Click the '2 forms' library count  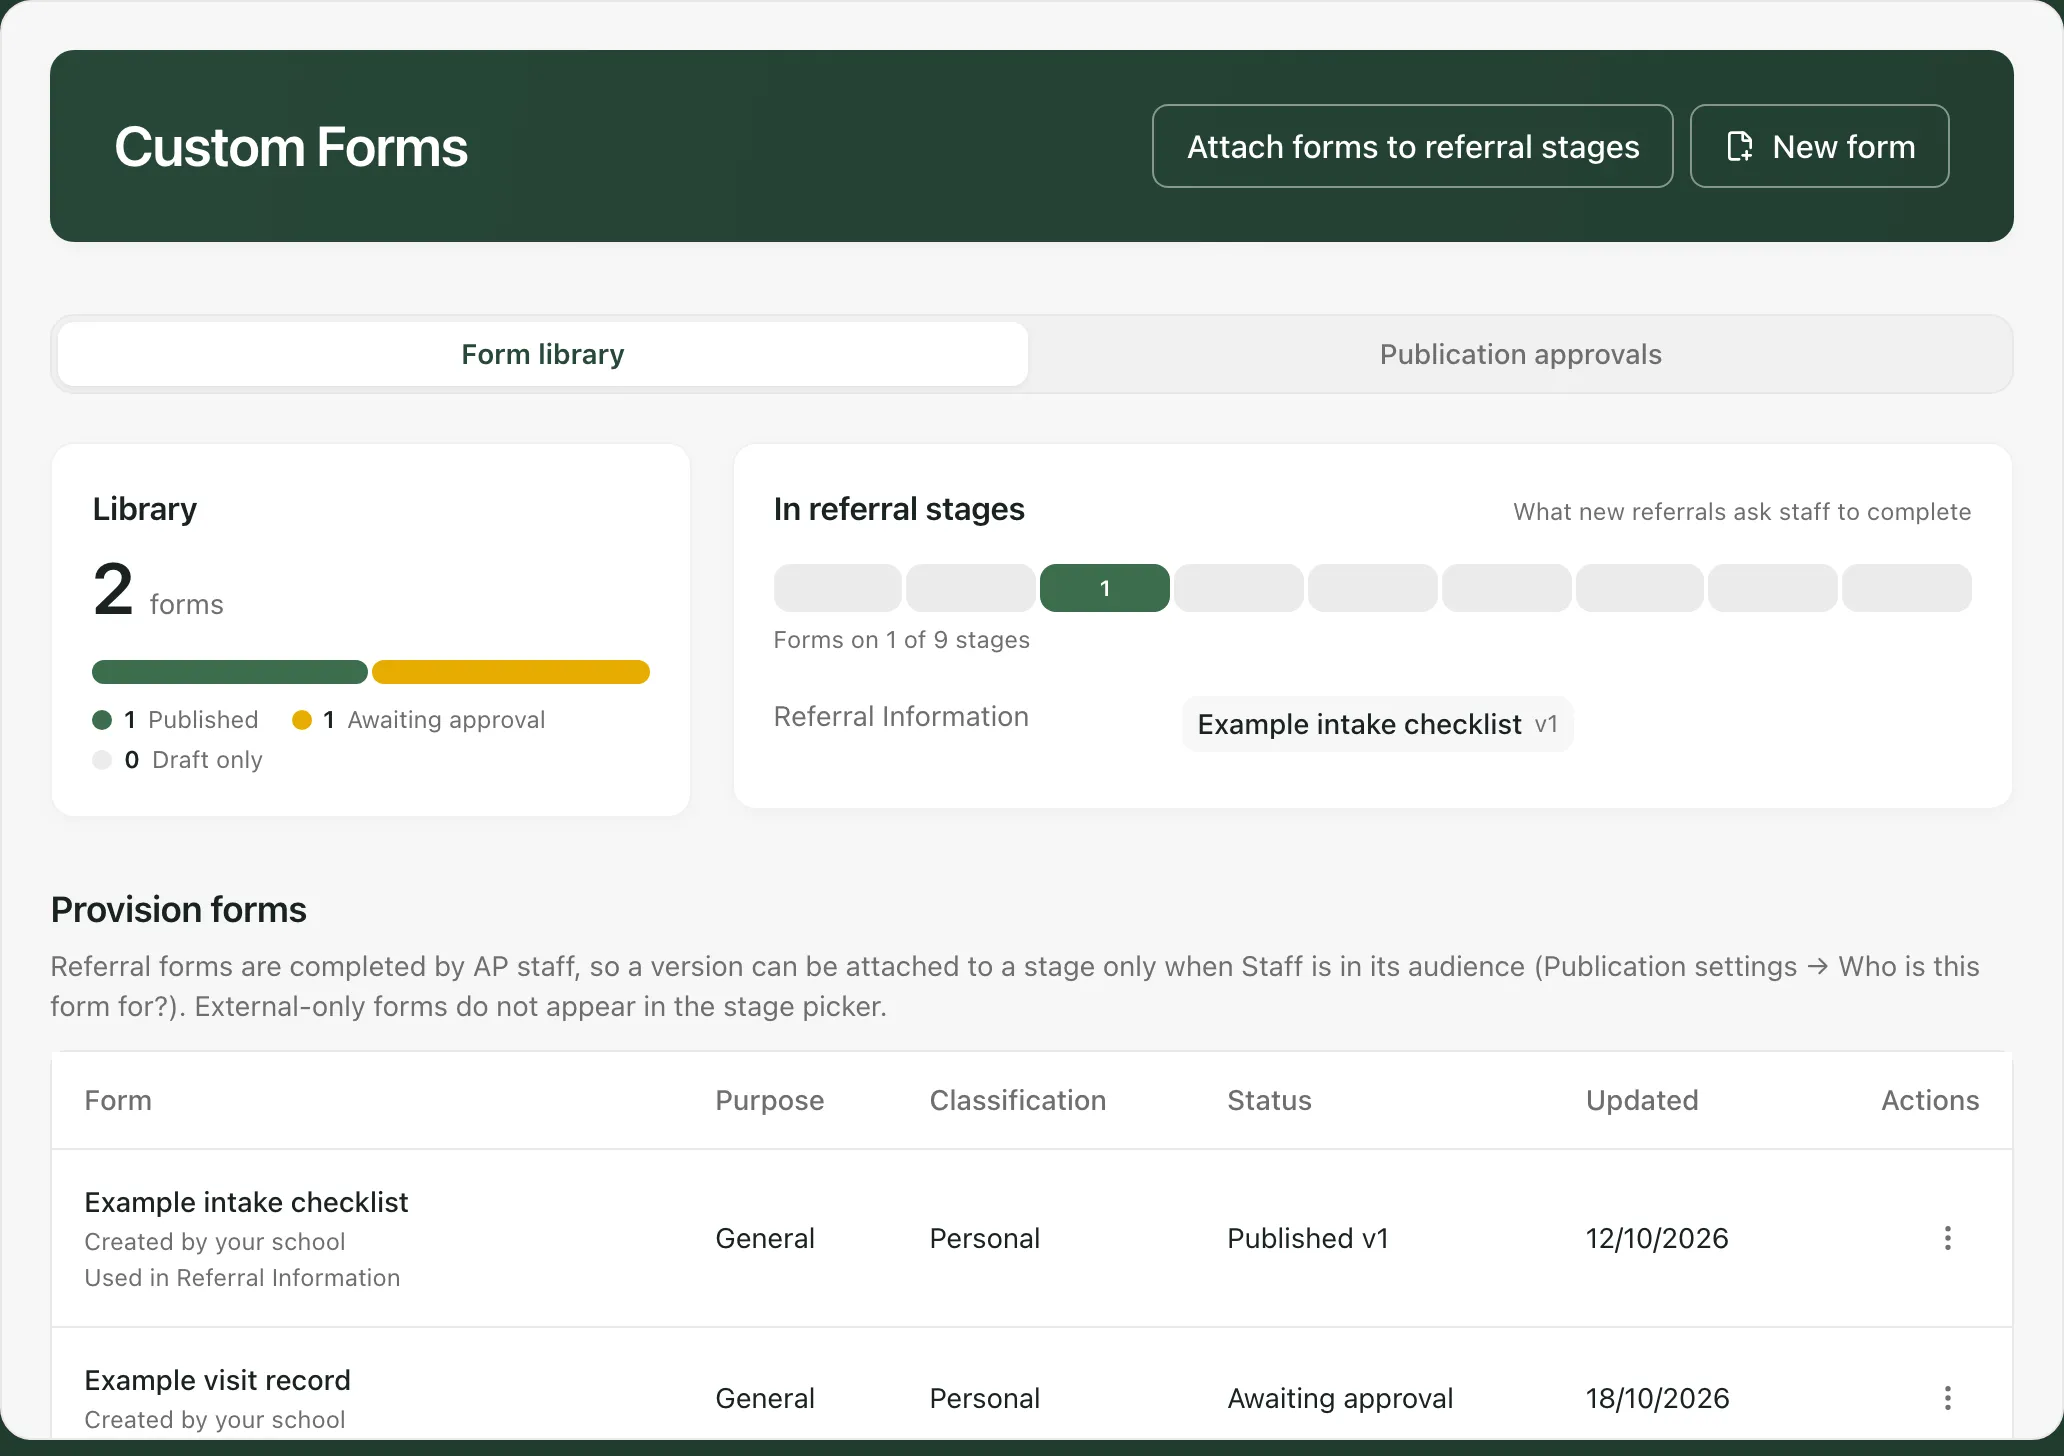click(158, 590)
